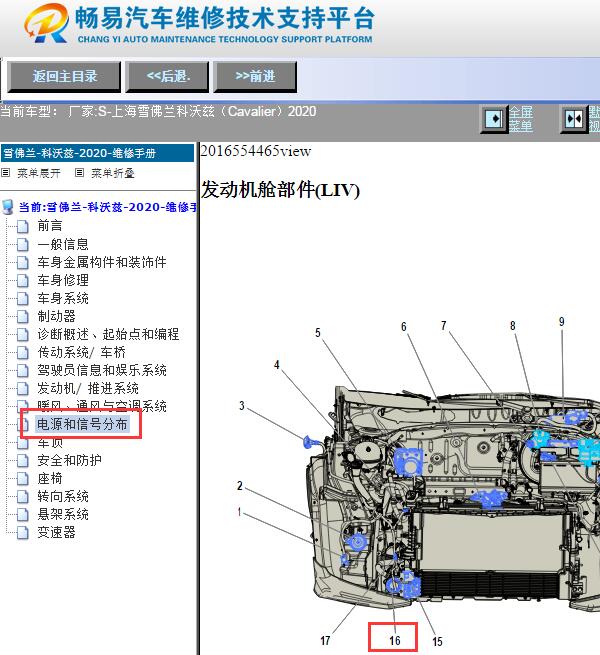Go back with the <<后退 button
Viewport: 600px width, 655px height.
(167, 77)
